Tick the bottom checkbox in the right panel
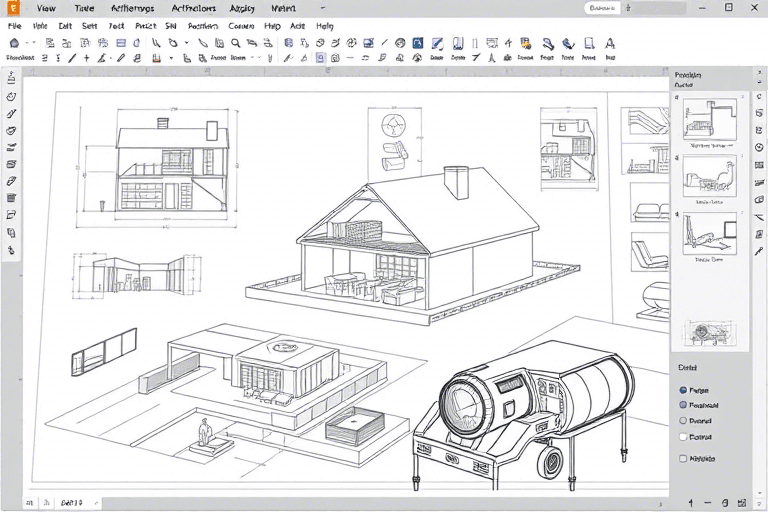768x512 pixels. (683, 459)
